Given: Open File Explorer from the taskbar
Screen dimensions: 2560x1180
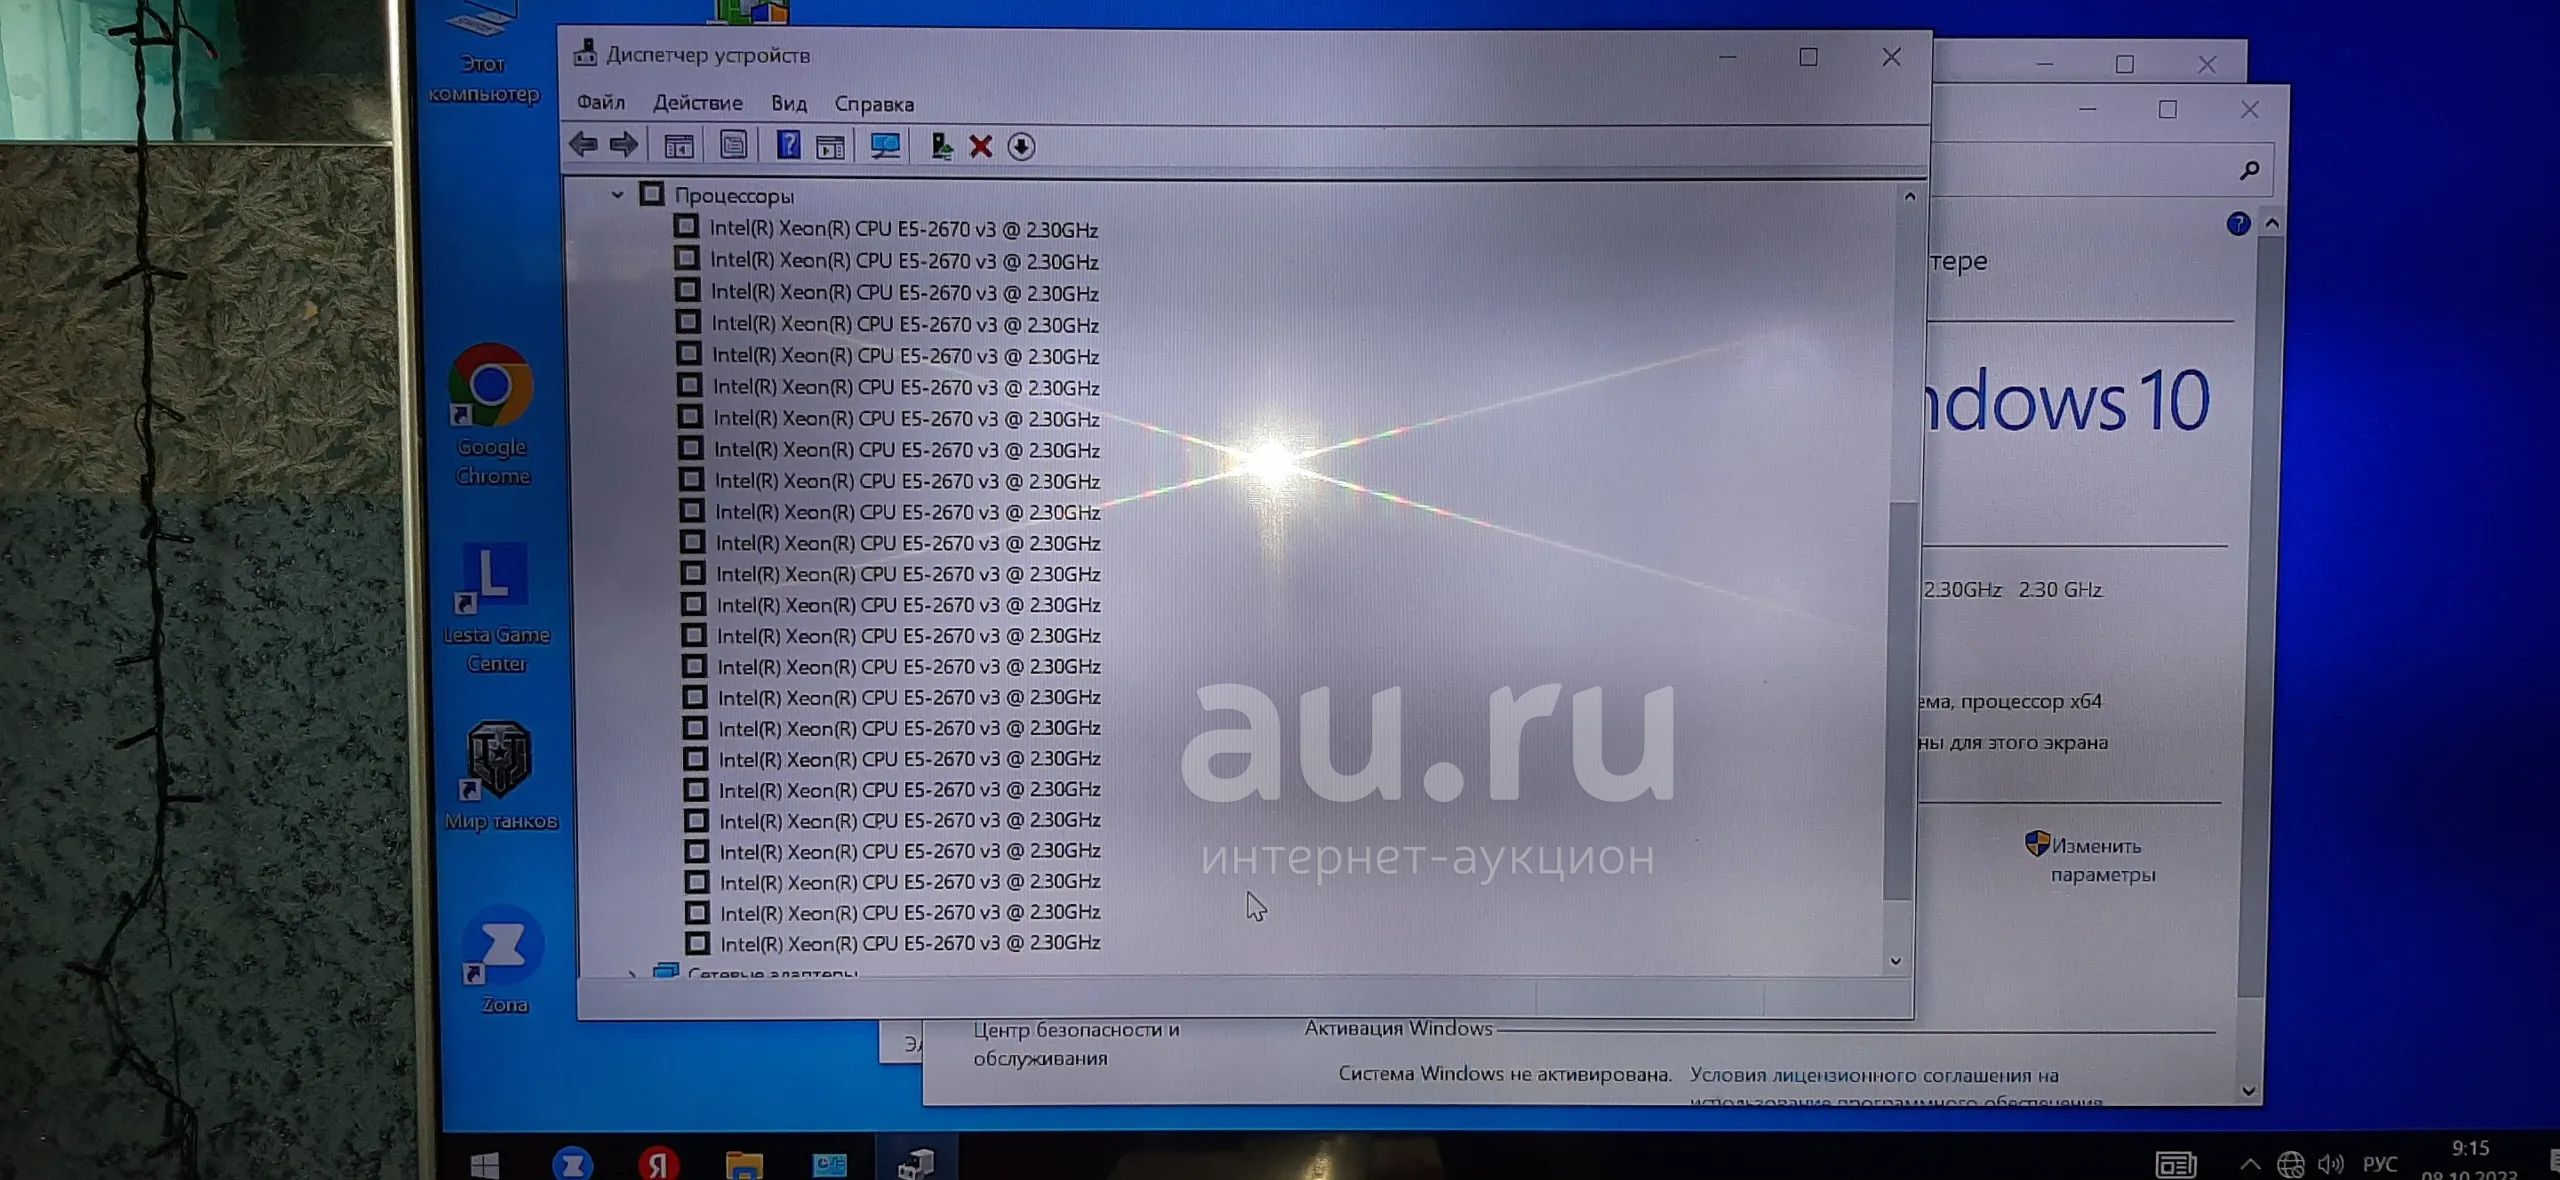Looking at the screenshot, I should [x=744, y=1165].
